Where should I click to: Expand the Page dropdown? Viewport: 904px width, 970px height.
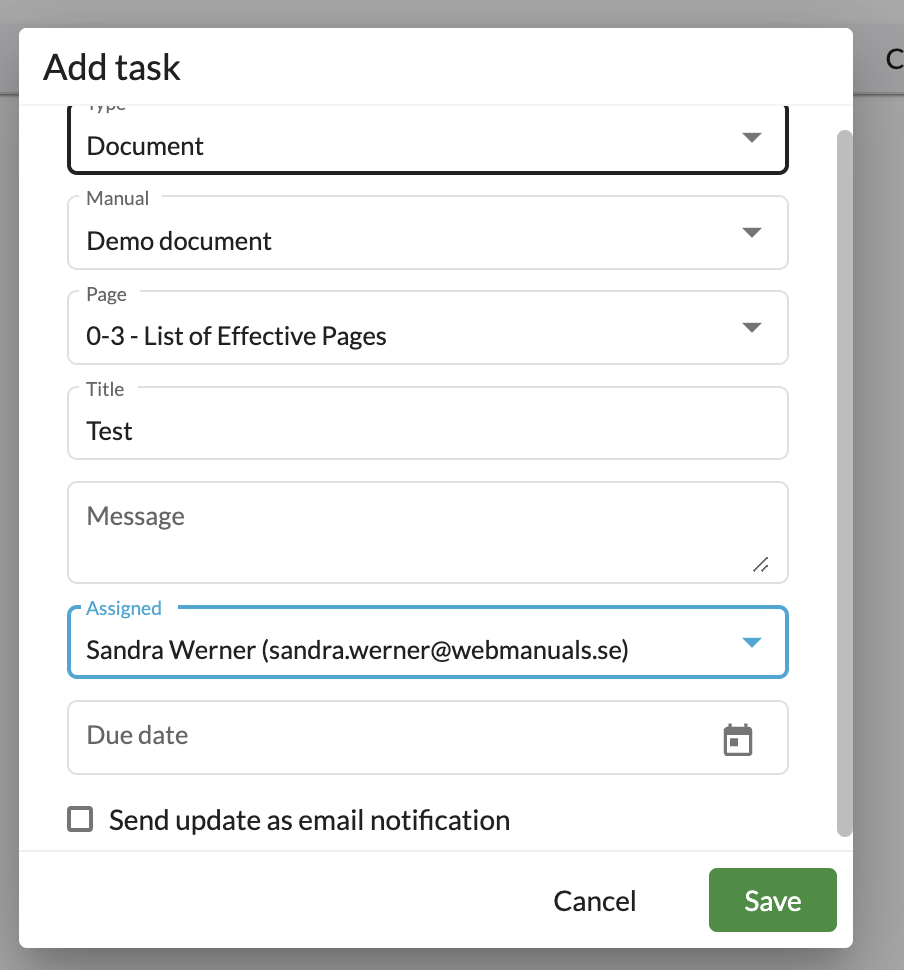(751, 327)
